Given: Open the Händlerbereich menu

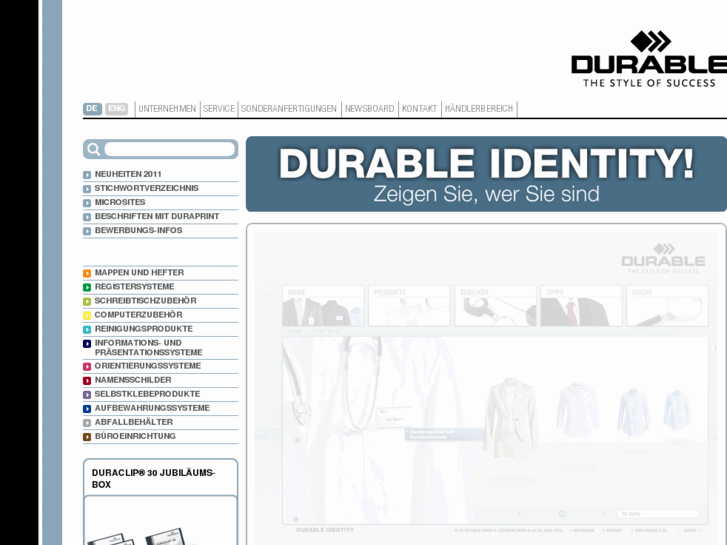Looking at the screenshot, I should (x=479, y=109).
